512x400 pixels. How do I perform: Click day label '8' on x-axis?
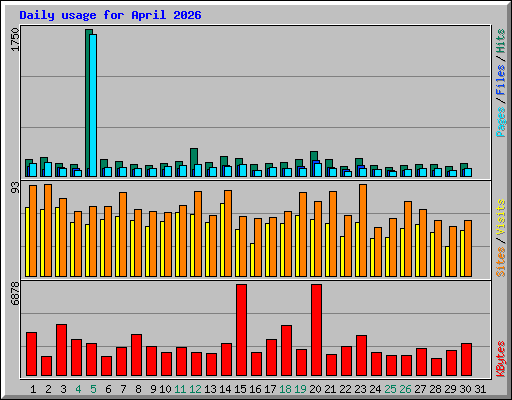pos(138,389)
